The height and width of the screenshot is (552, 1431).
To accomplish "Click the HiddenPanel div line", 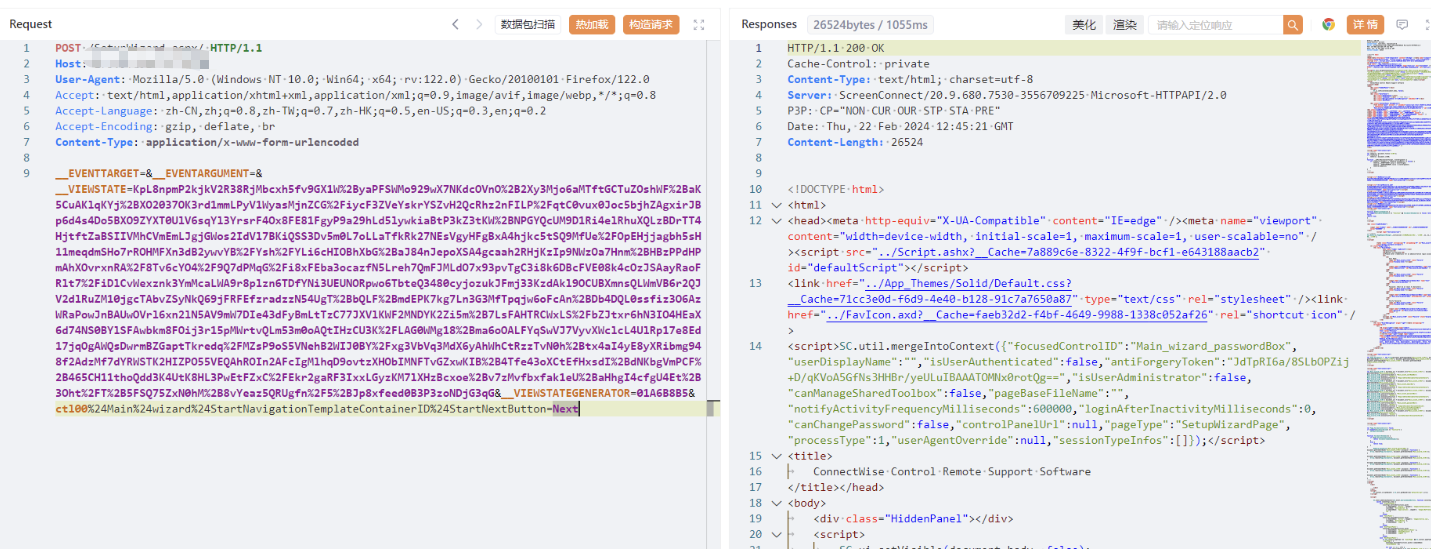I will [913, 519].
